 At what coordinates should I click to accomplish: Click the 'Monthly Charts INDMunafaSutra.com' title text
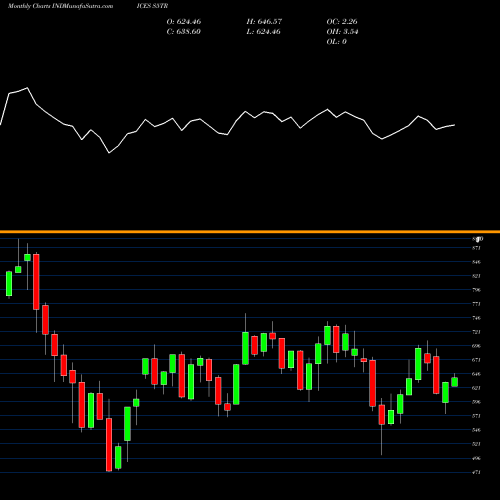(60, 6)
